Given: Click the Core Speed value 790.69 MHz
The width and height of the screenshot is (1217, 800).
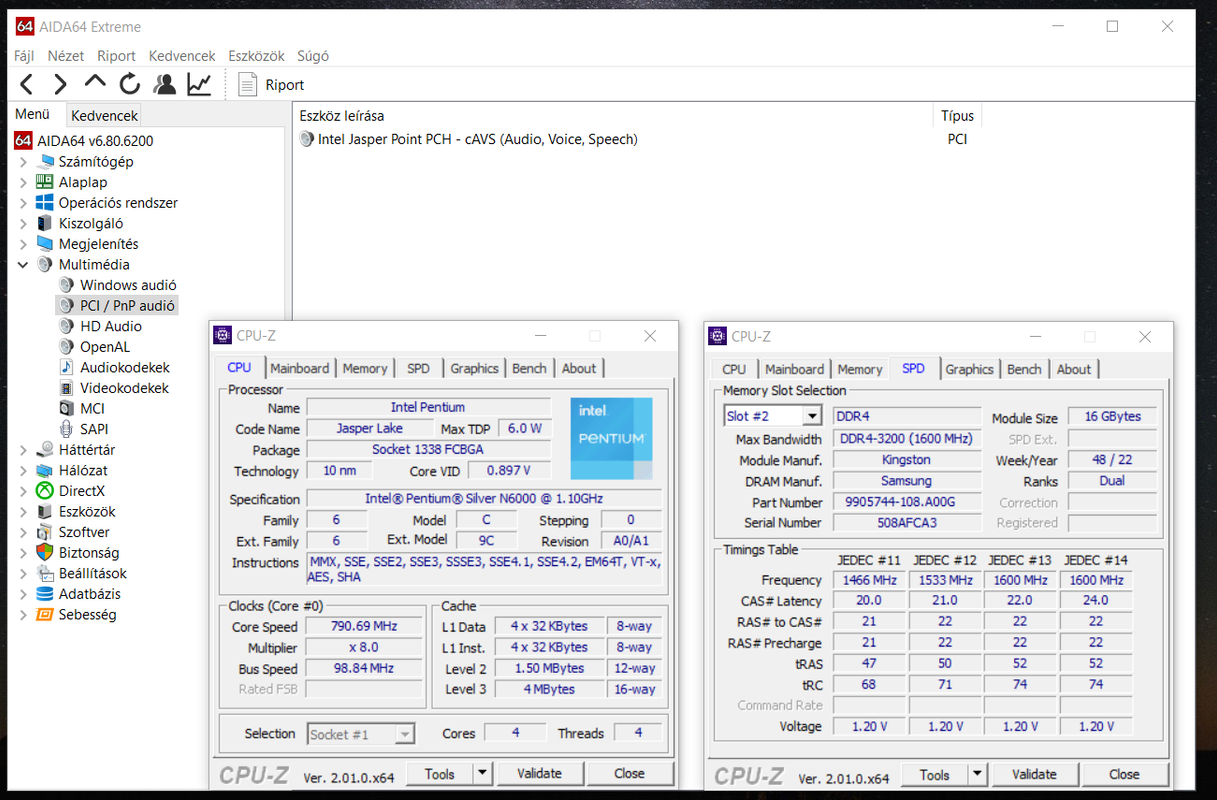Looking at the screenshot, I should tap(365, 626).
